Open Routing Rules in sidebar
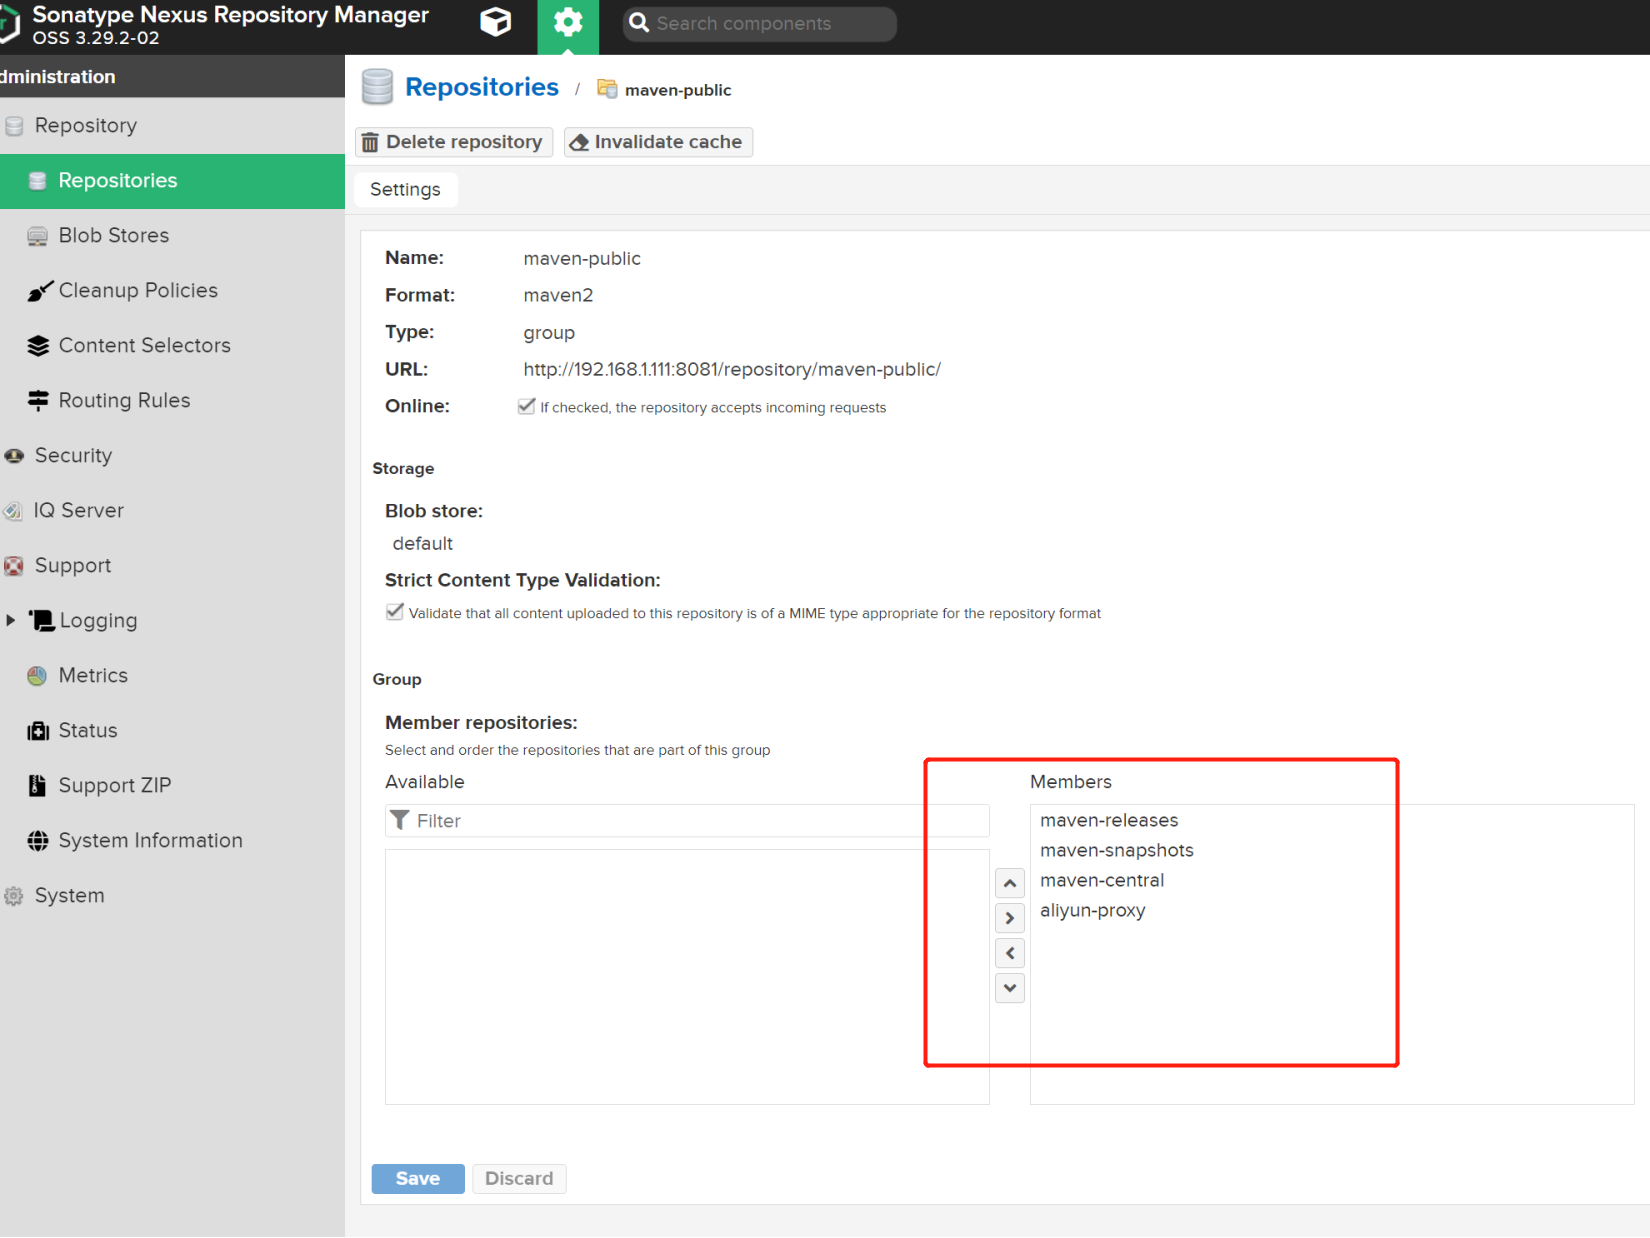Viewport: 1650px width, 1238px height. click(x=172, y=401)
